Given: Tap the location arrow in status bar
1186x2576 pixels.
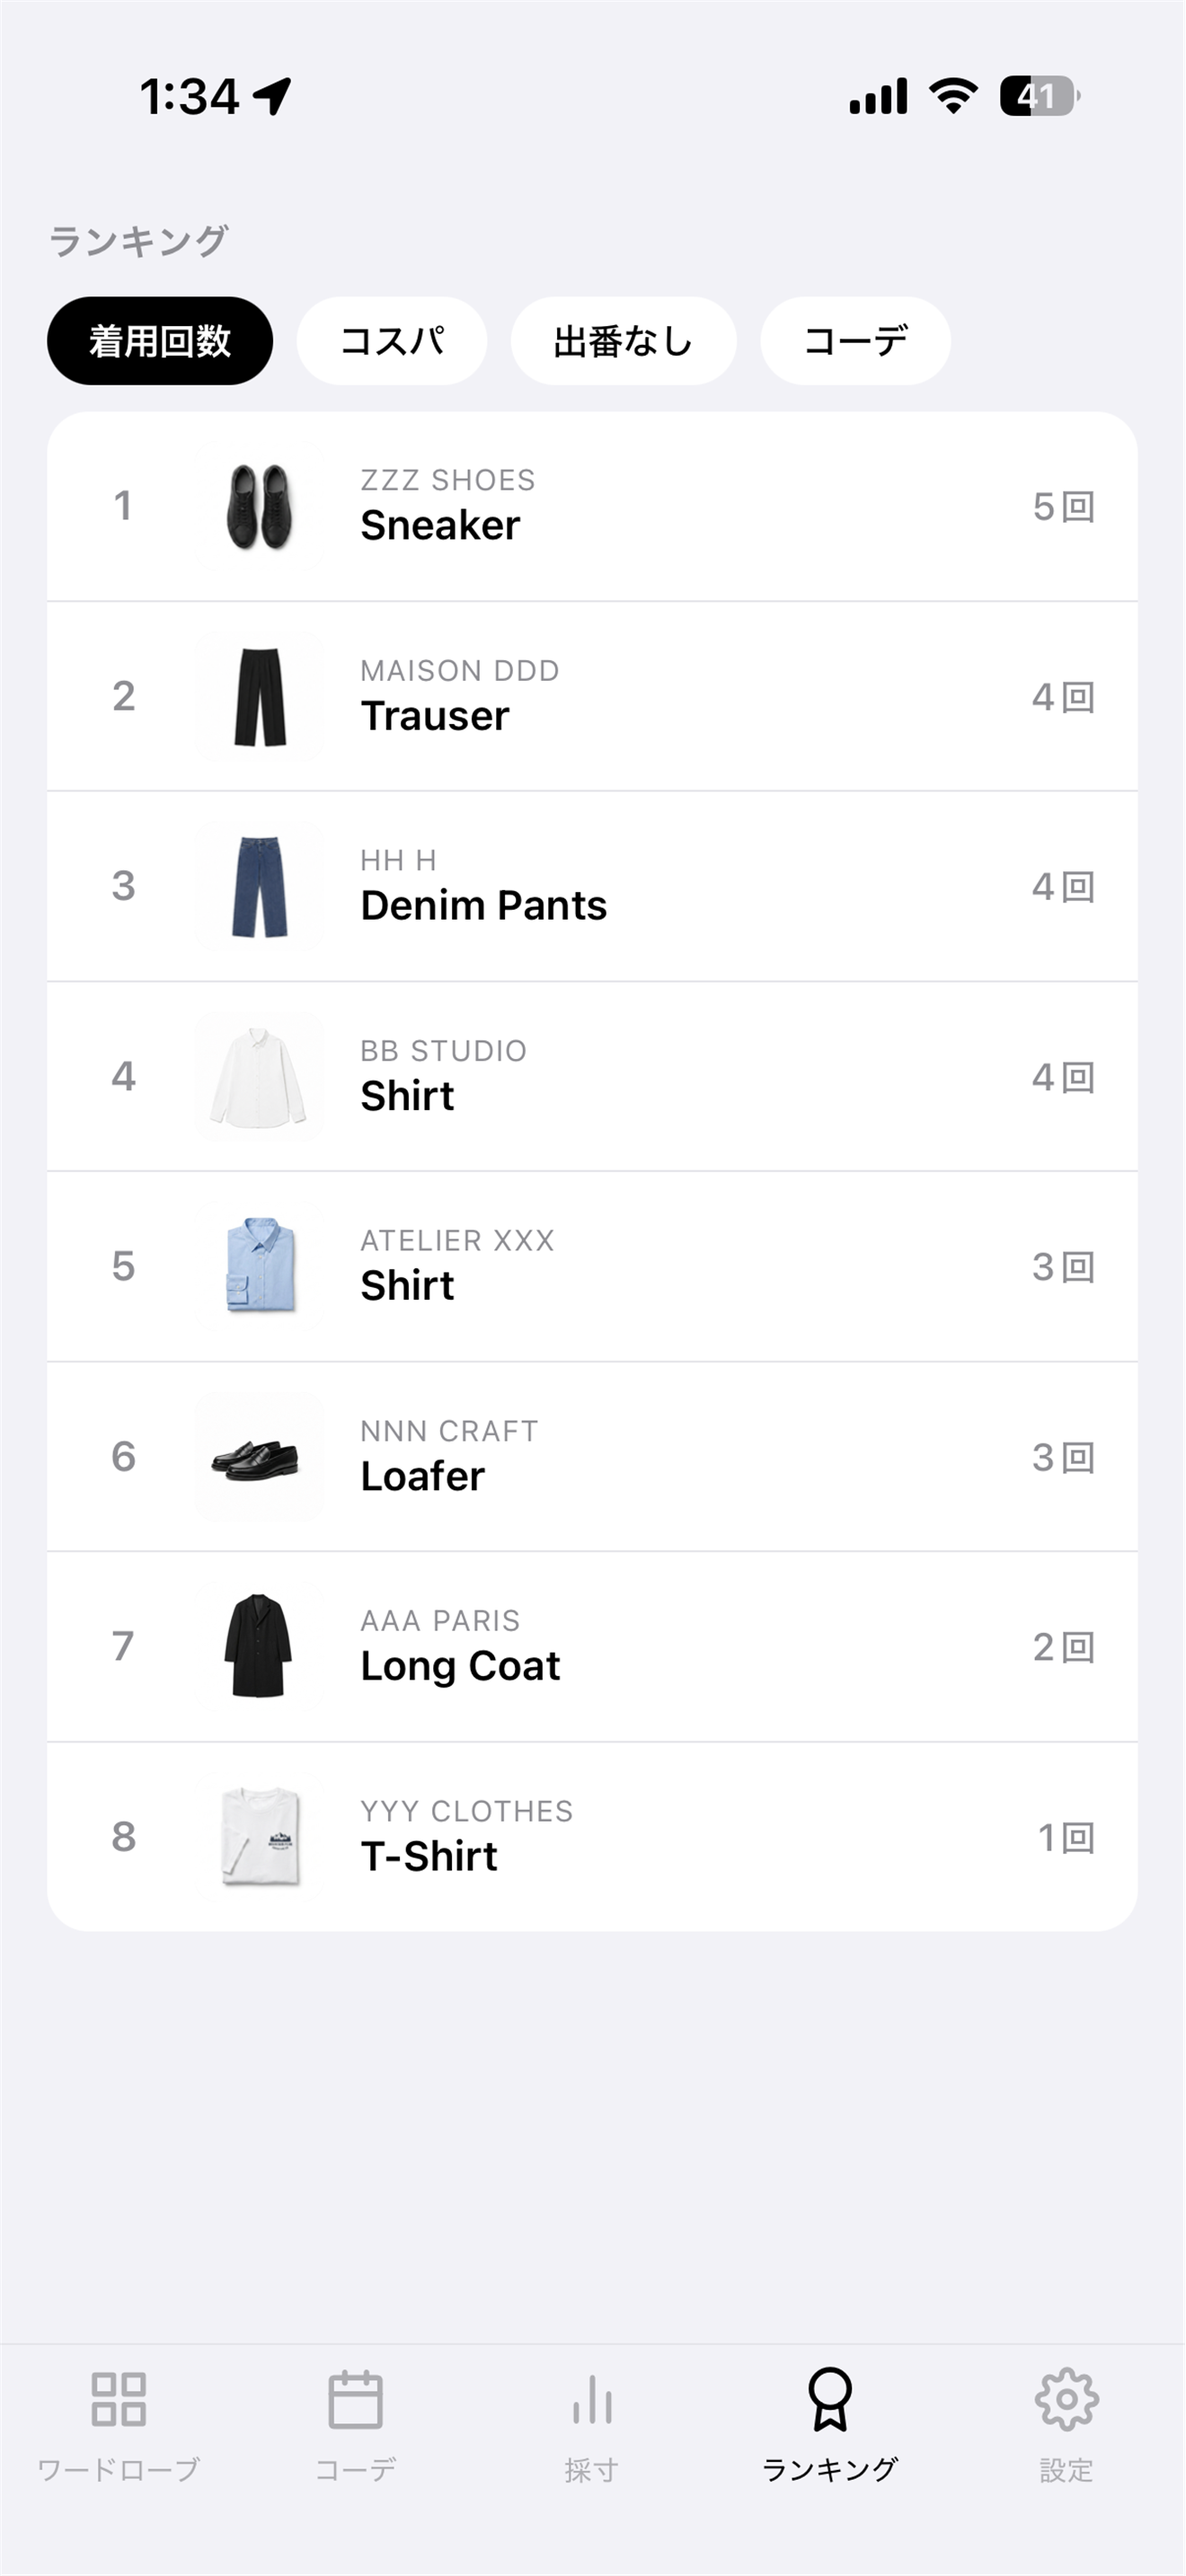Looking at the screenshot, I should pyautogui.click(x=272, y=97).
